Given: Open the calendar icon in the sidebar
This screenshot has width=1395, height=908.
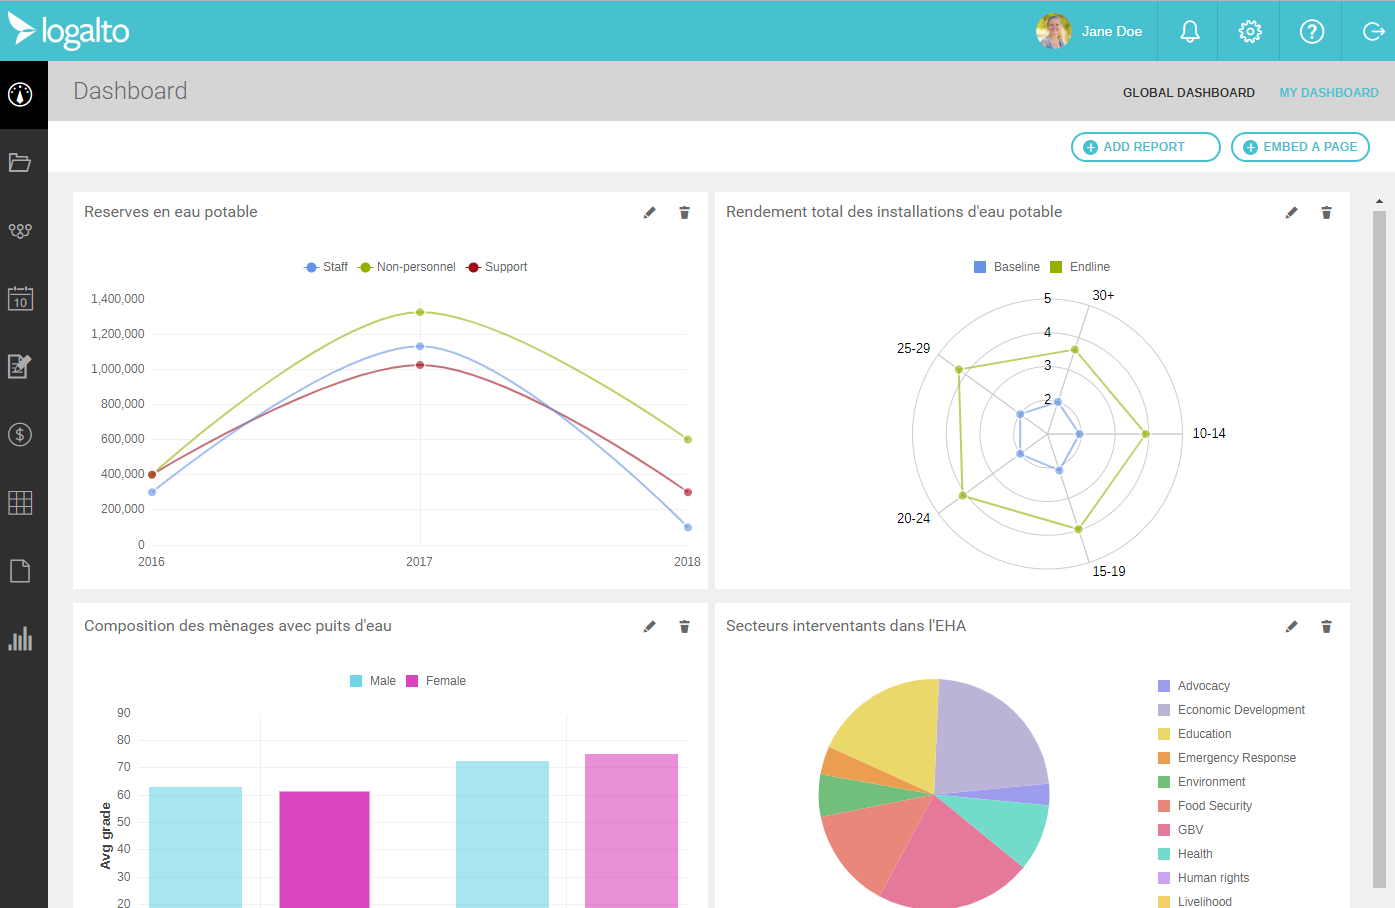Looking at the screenshot, I should point(20,298).
